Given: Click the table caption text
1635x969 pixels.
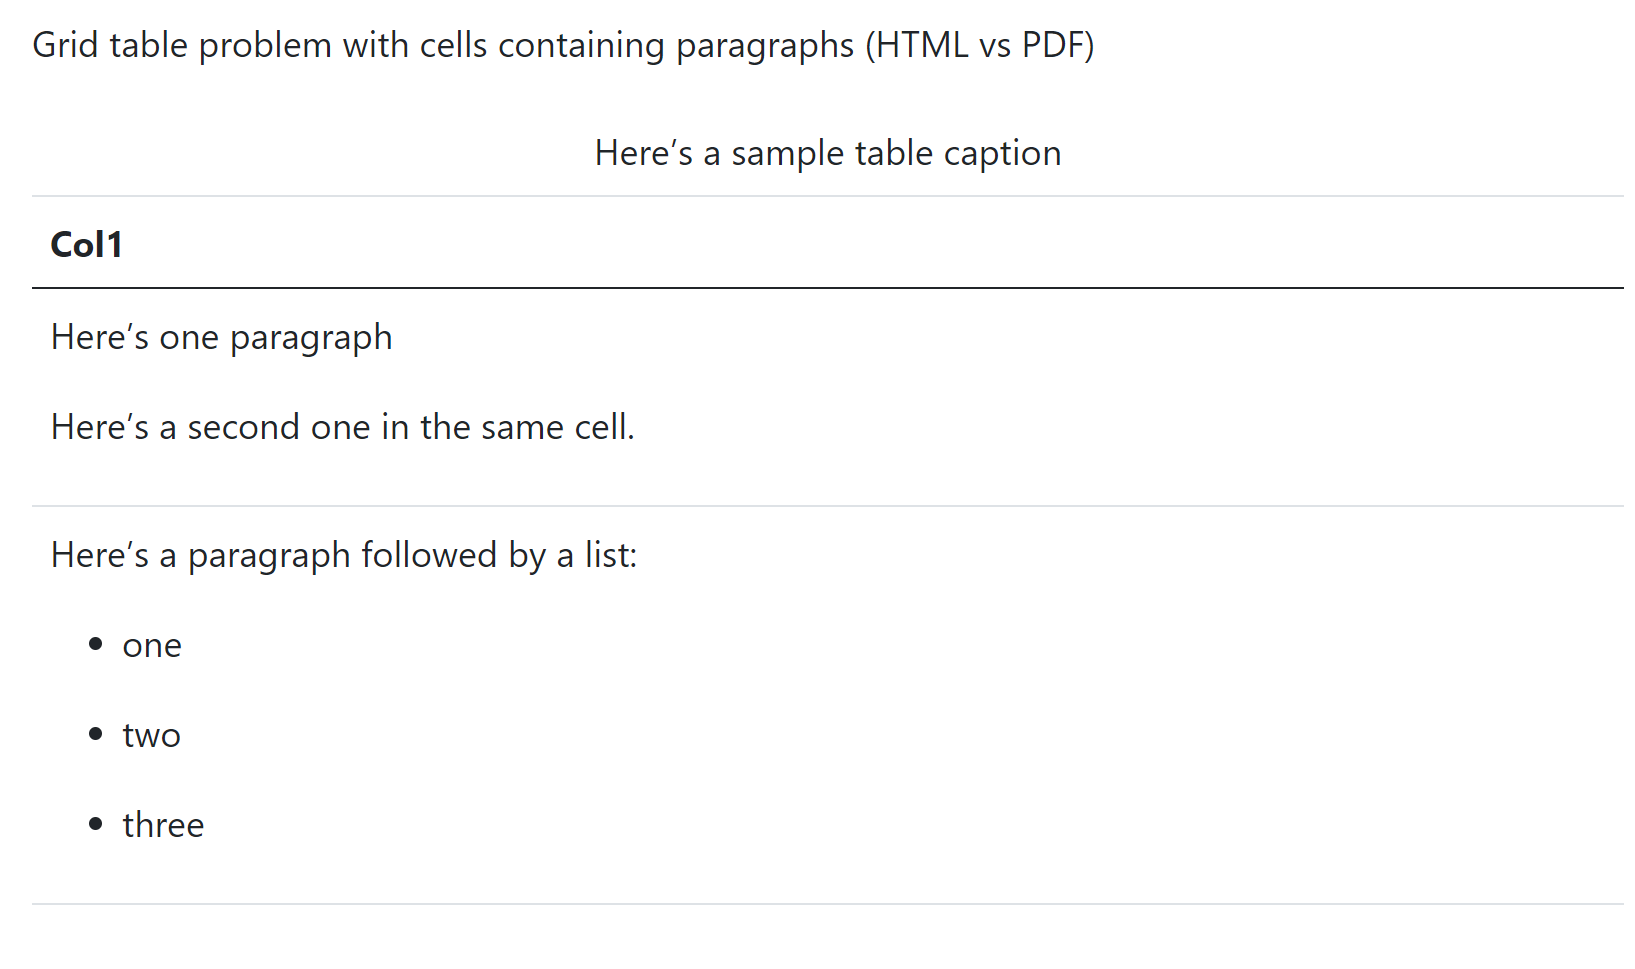Looking at the screenshot, I should click(x=828, y=153).
